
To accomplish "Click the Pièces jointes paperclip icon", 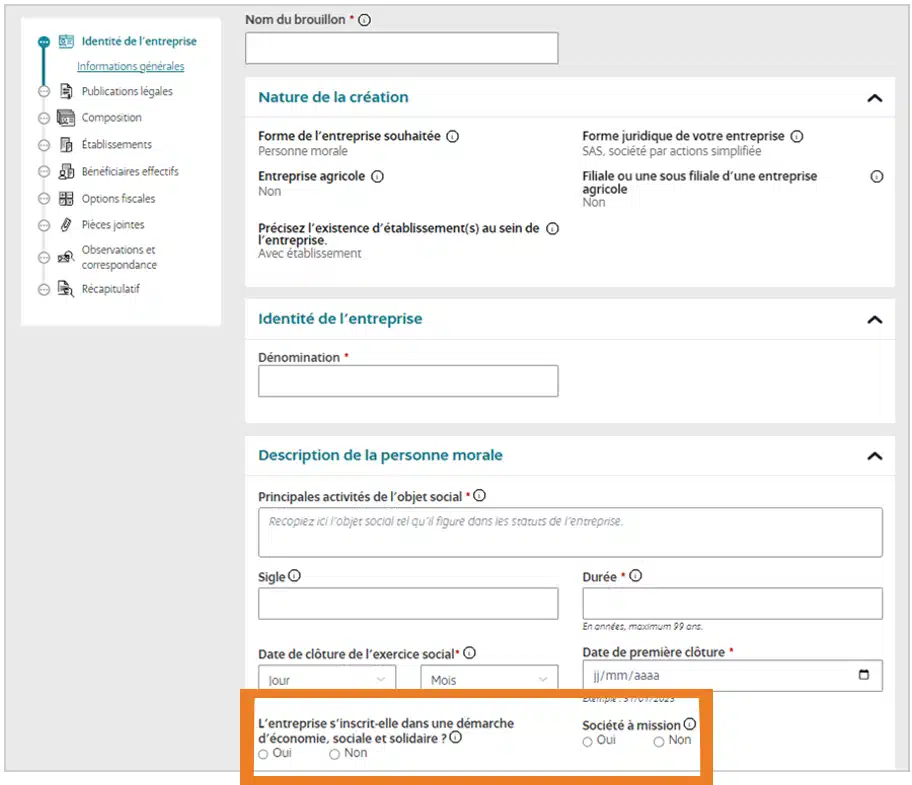I will [x=66, y=225].
